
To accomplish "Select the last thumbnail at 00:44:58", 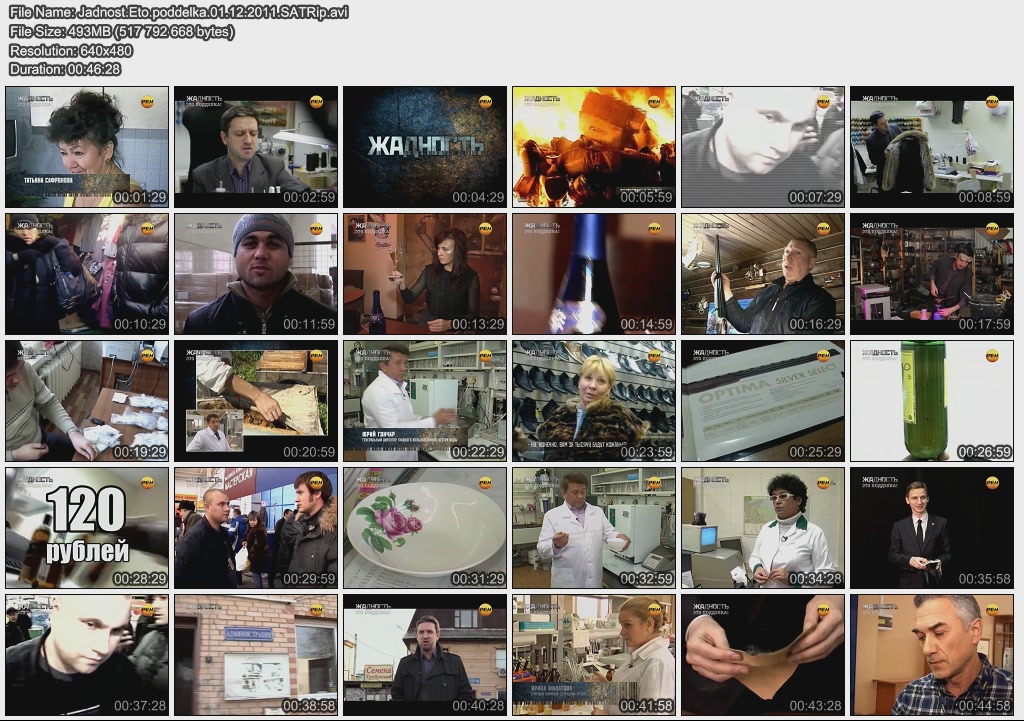I will 932,655.
